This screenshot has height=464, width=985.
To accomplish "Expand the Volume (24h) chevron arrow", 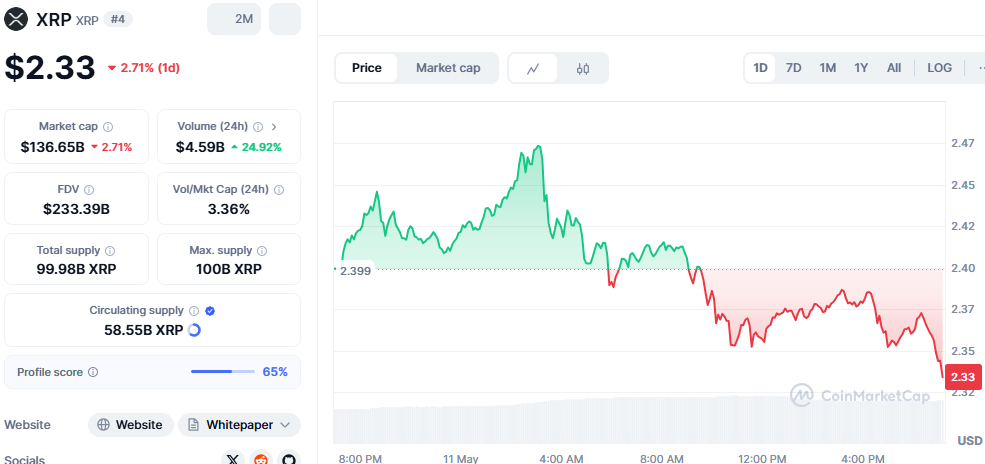I will (274, 127).
